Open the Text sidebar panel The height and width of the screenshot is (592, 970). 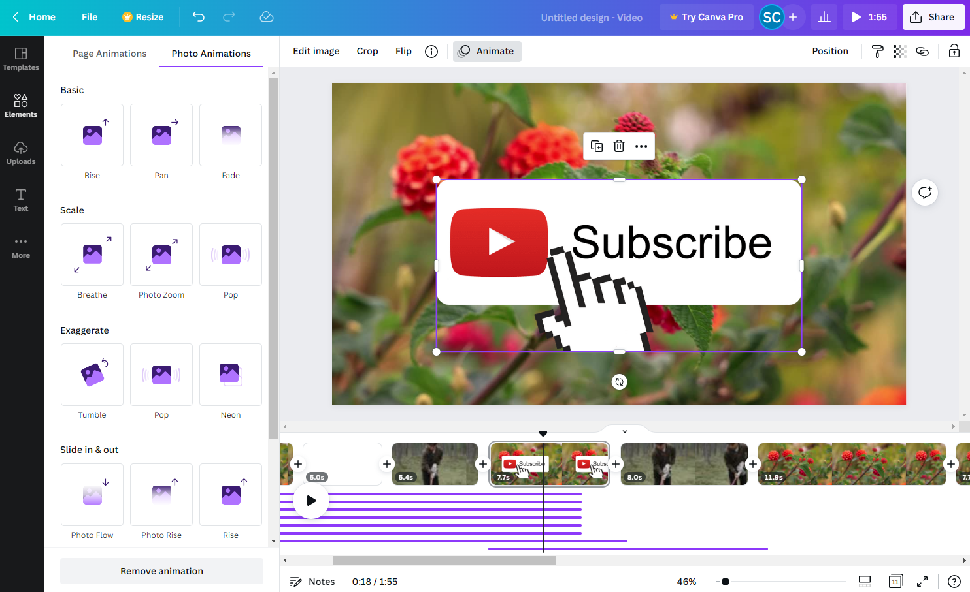[21, 200]
